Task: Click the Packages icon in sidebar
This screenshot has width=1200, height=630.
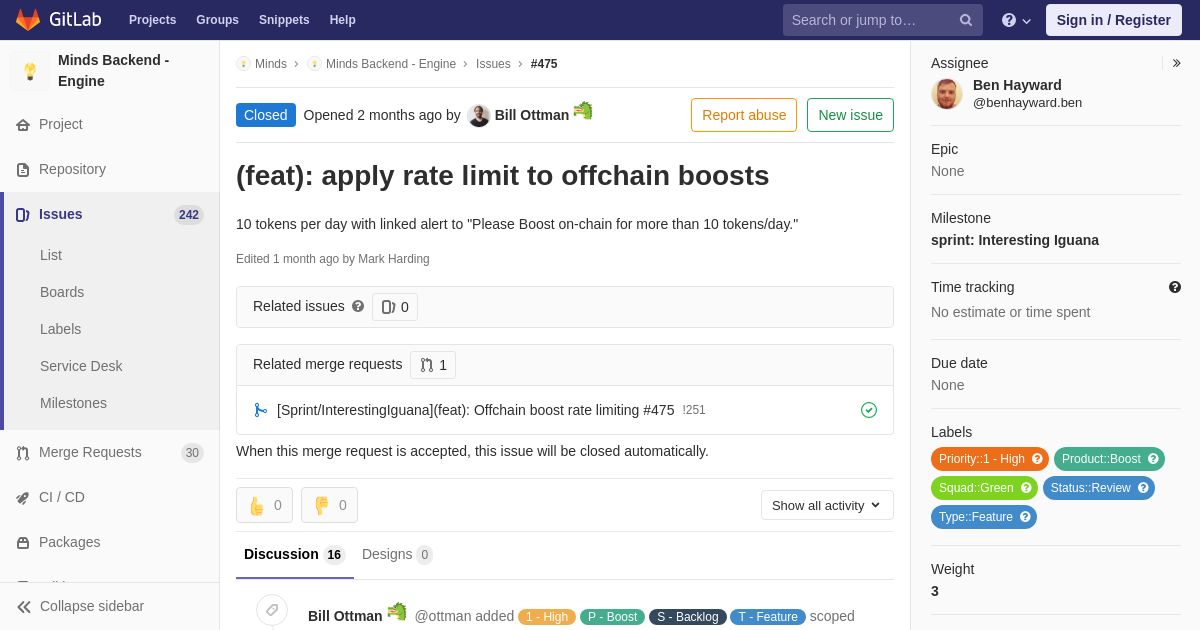Action: pyautogui.click(x=23, y=543)
